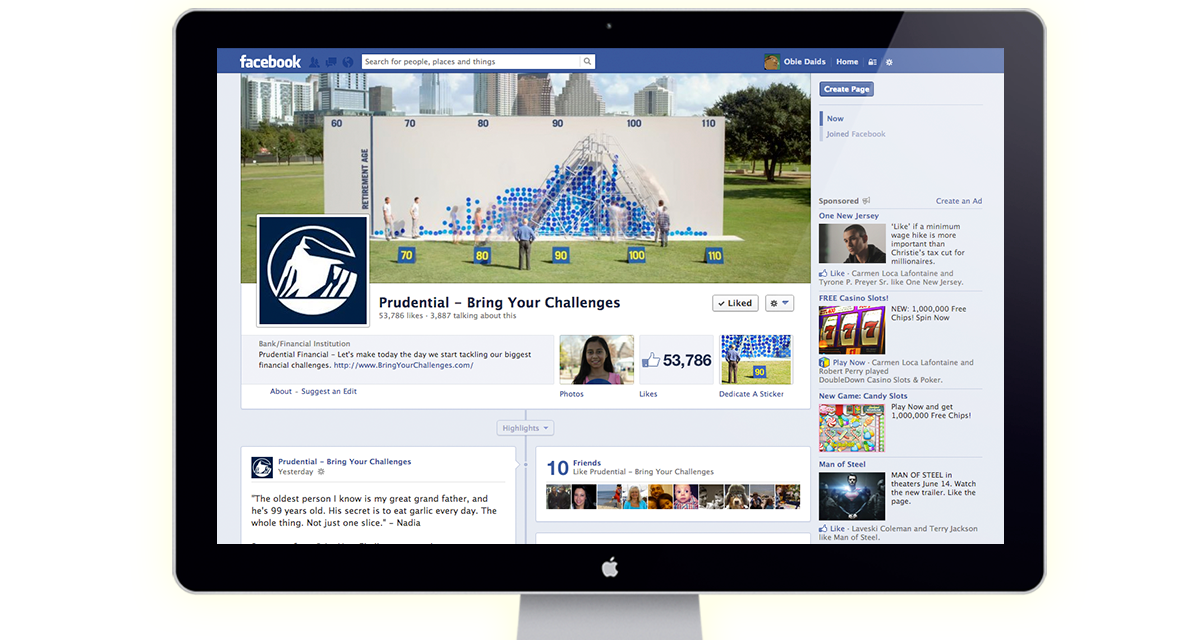Click into the search people, places field
This screenshot has height=640, width=1200.
click(x=471, y=61)
